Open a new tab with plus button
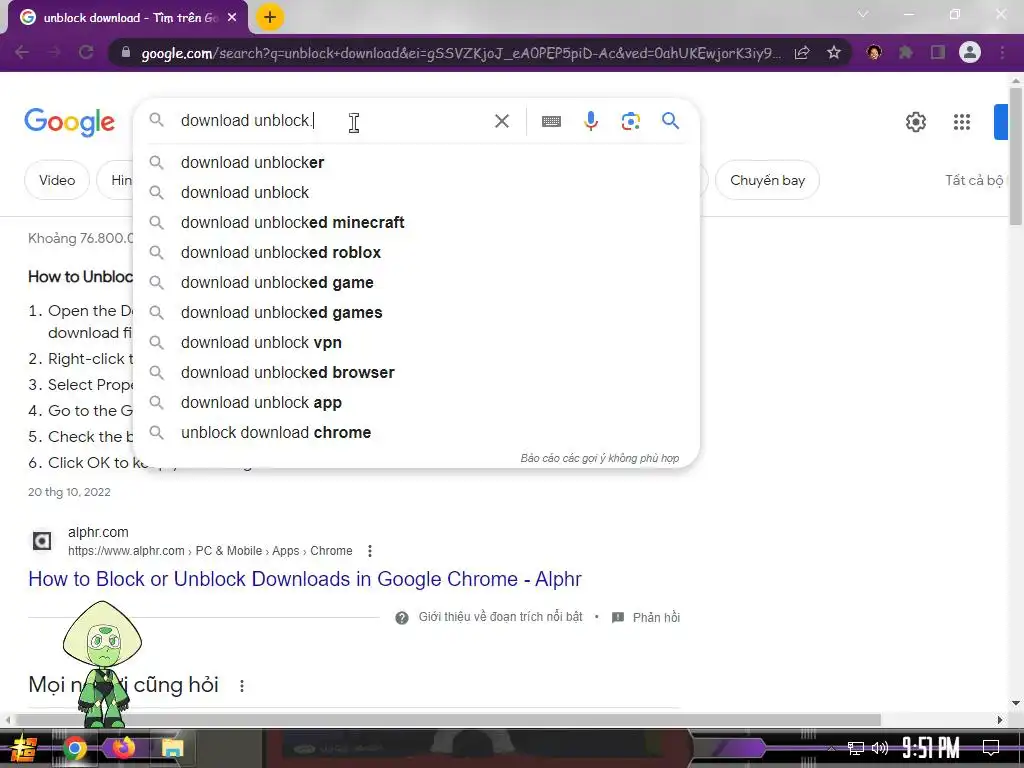1024x768 pixels. (x=270, y=17)
